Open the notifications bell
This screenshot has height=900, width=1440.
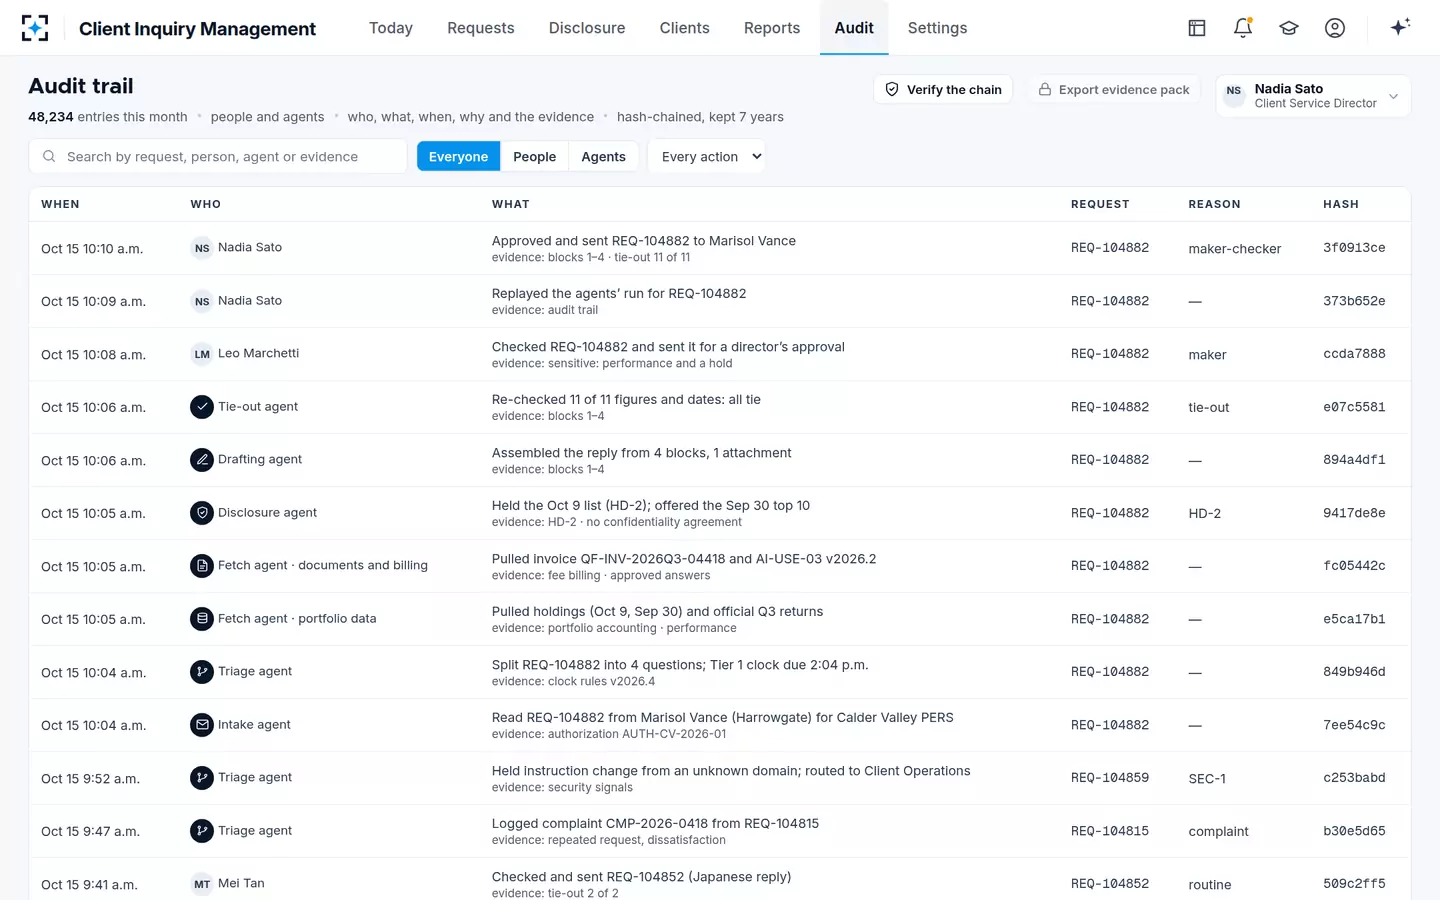pyautogui.click(x=1243, y=28)
